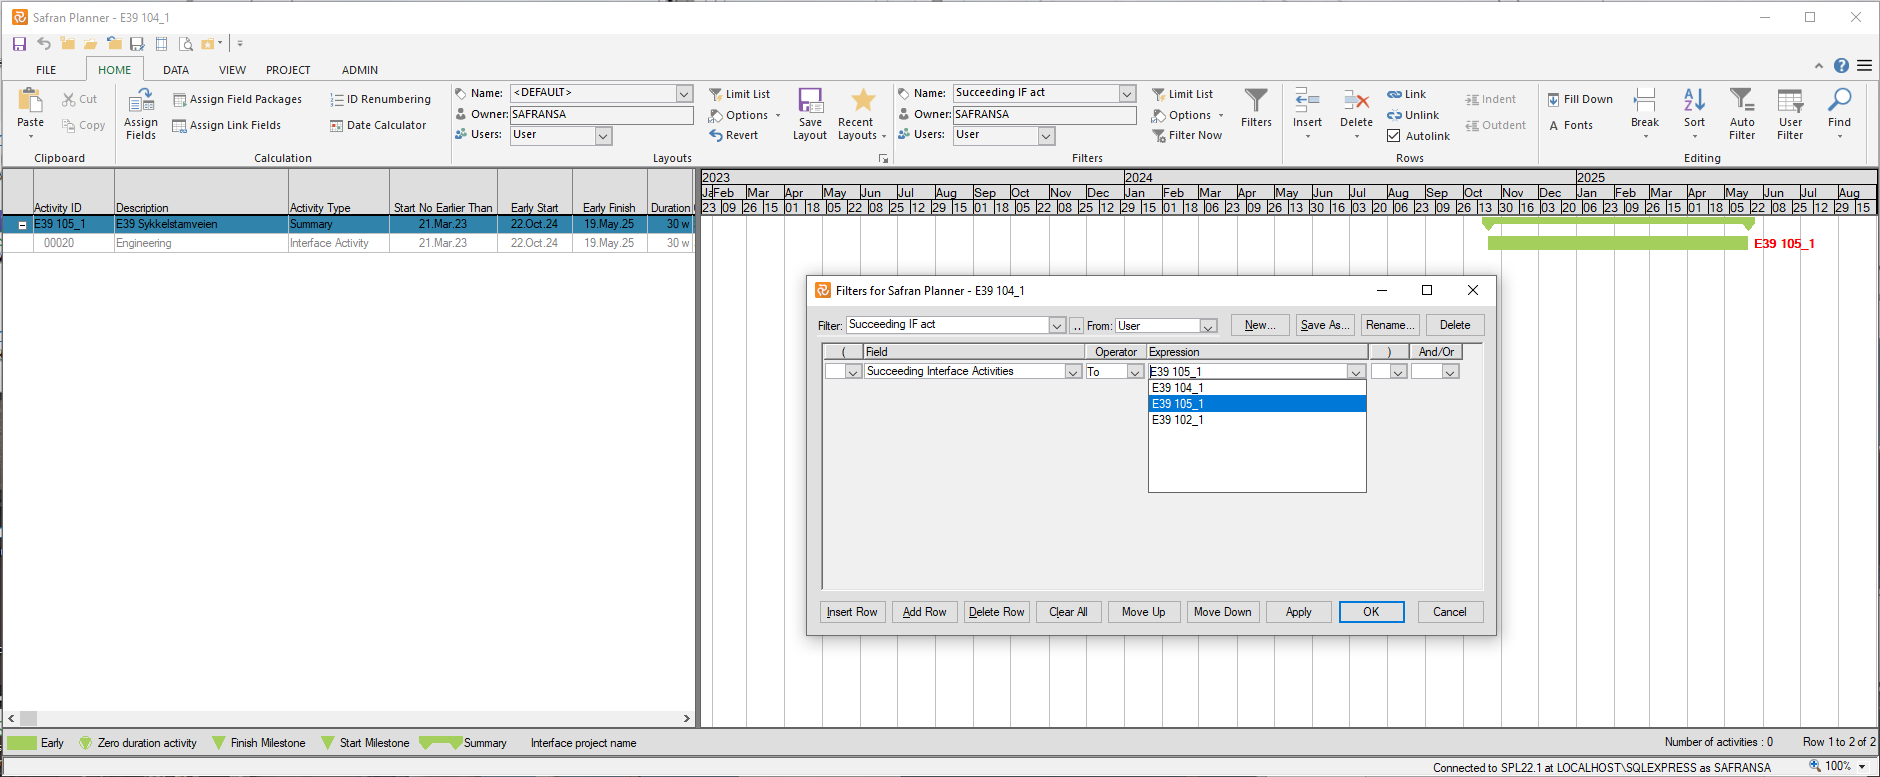Click the Engineering description cell

pyautogui.click(x=201, y=243)
